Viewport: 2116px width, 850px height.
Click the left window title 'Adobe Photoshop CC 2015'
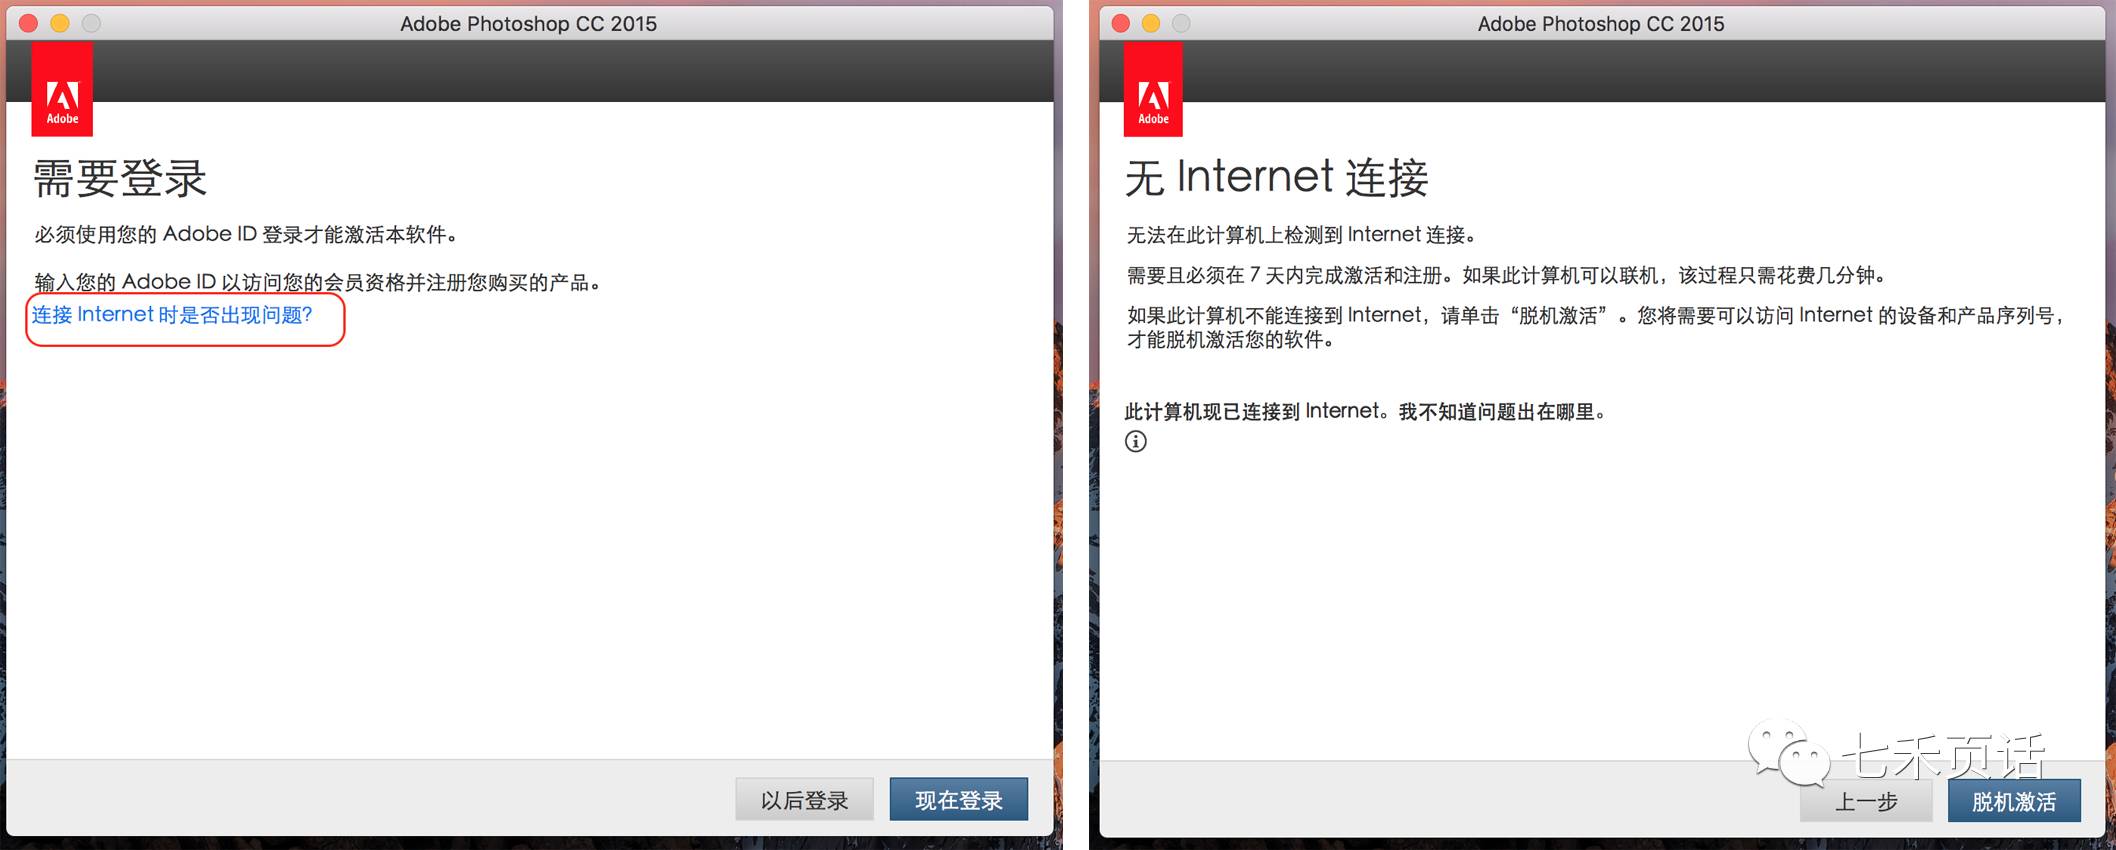(x=528, y=24)
